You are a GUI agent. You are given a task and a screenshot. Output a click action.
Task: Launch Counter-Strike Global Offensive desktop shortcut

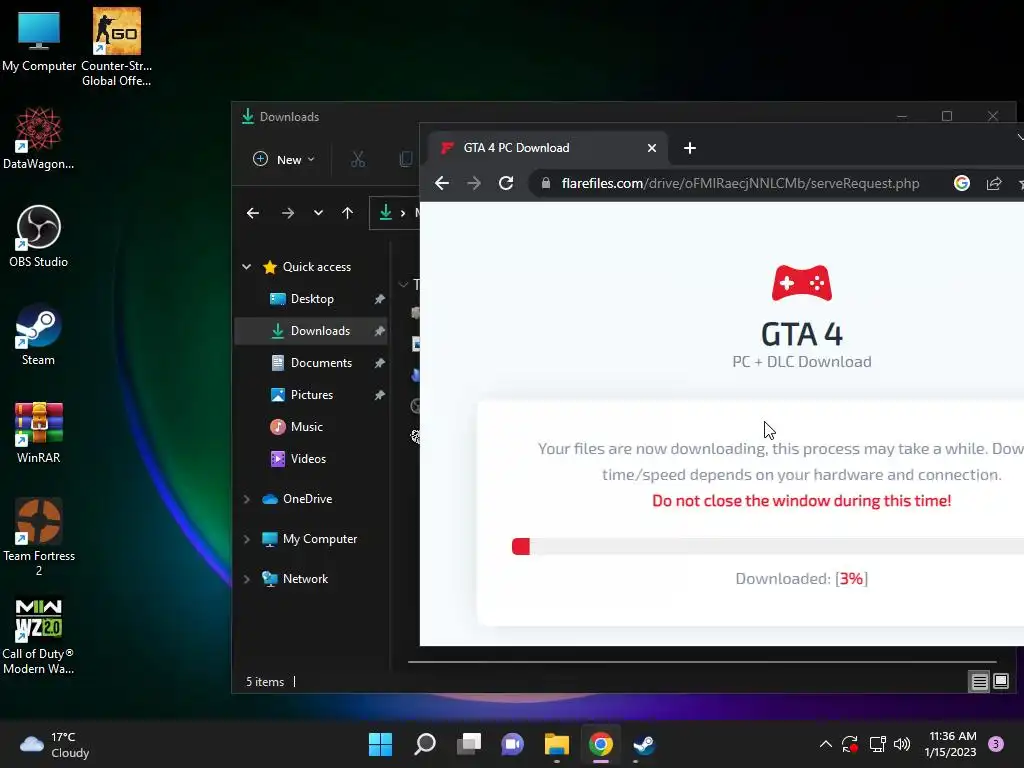[x=116, y=46]
